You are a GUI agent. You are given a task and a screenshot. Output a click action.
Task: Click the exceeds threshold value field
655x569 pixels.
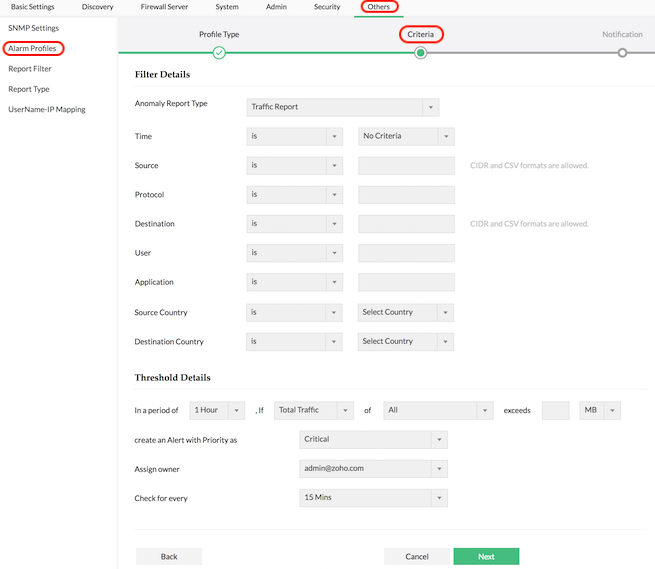556,410
